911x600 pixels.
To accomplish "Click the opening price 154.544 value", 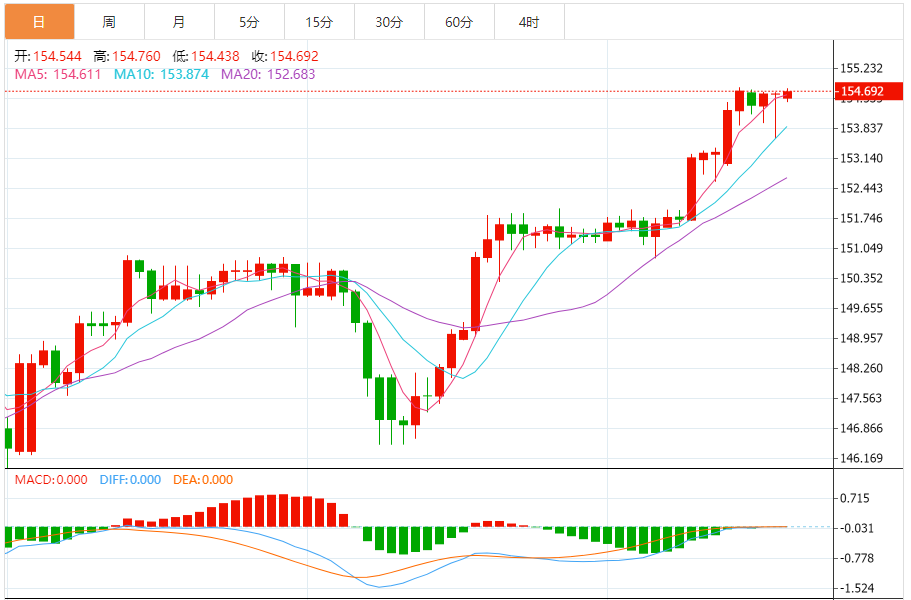I will (57, 56).
